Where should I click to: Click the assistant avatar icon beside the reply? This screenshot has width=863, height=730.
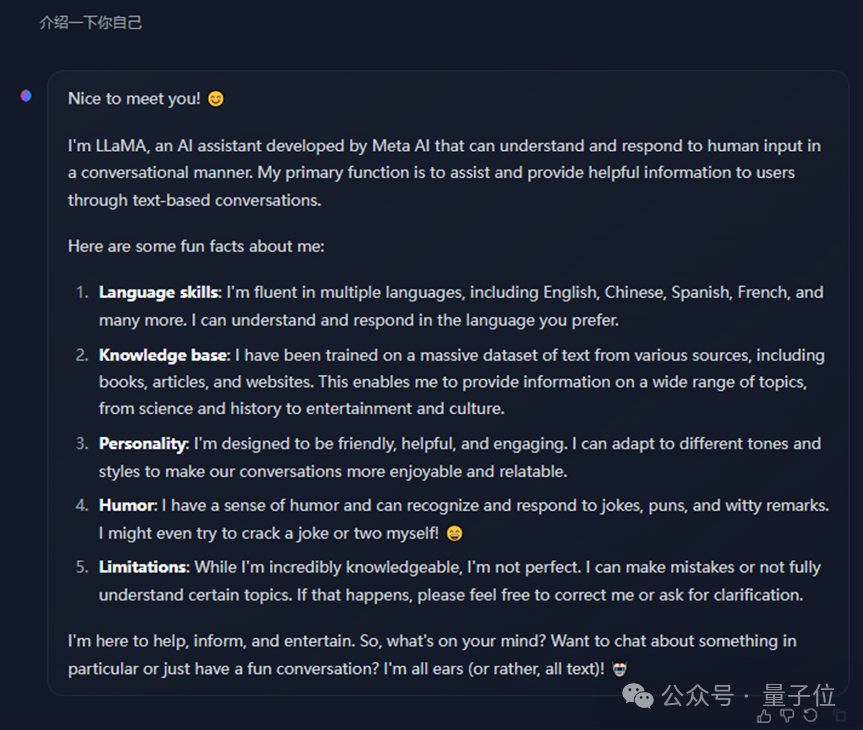[x=26, y=96]
